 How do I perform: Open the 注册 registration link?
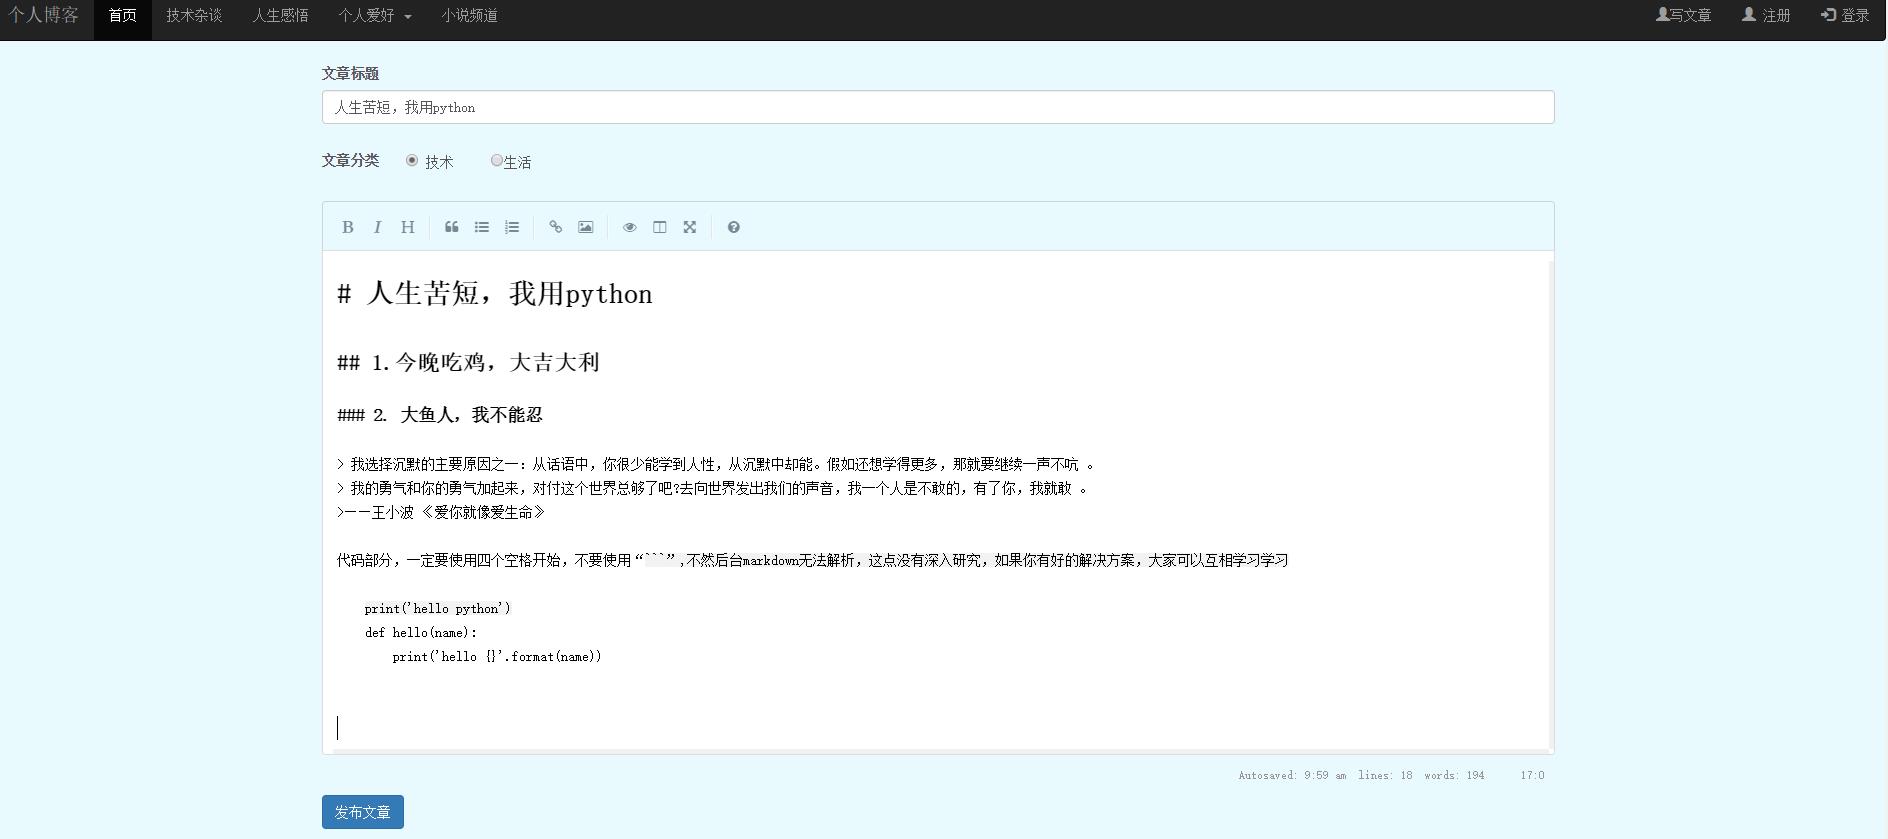[1766, 15]
